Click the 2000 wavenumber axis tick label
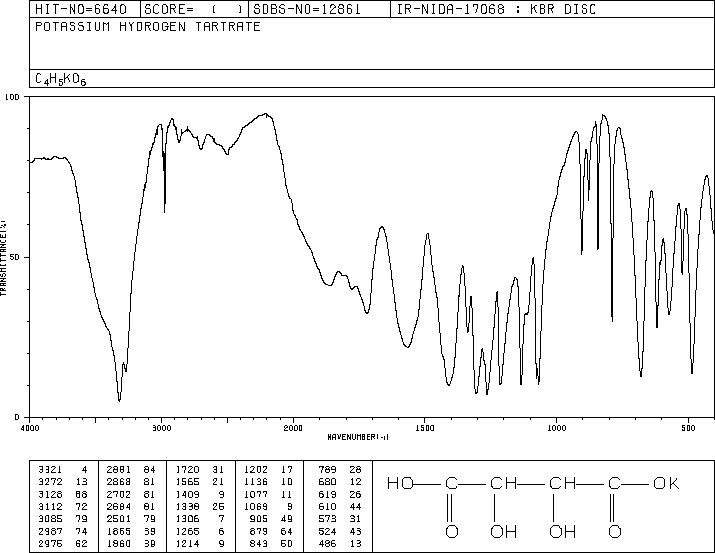 pos(293,428)
